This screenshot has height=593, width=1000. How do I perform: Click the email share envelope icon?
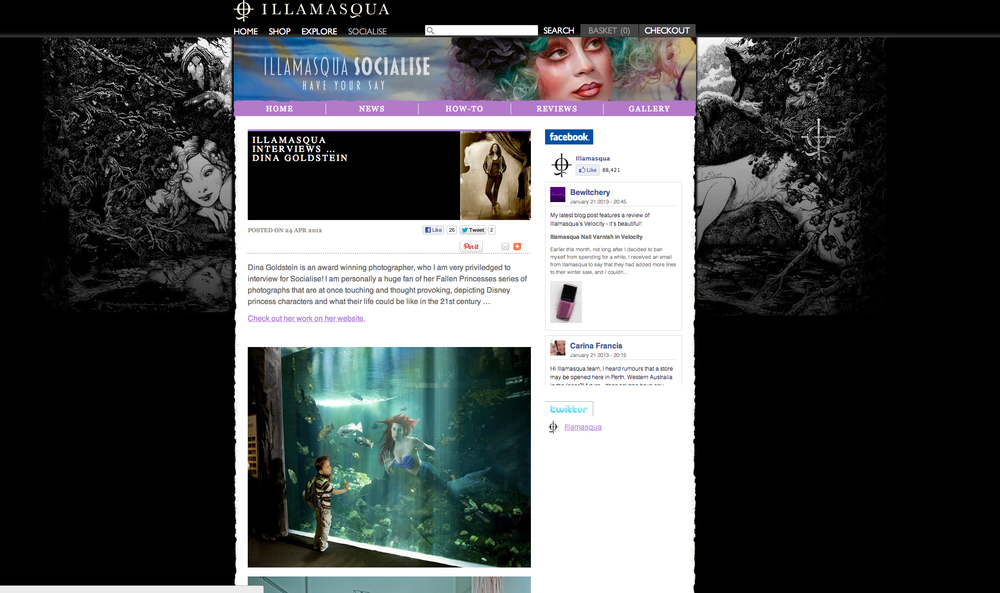click(x=505, y=246)
